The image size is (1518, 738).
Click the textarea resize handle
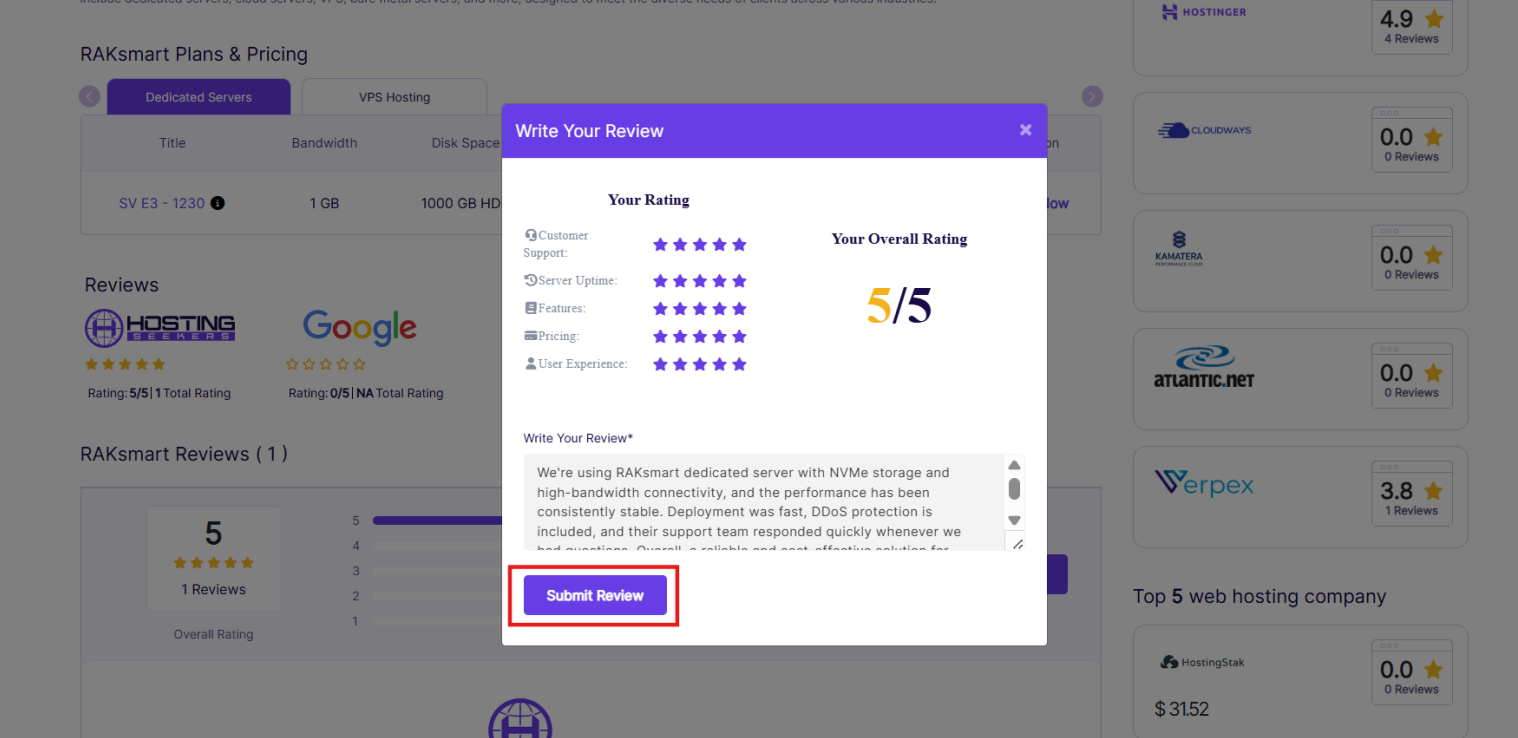pyautogui.click(x=1017, y=544)
